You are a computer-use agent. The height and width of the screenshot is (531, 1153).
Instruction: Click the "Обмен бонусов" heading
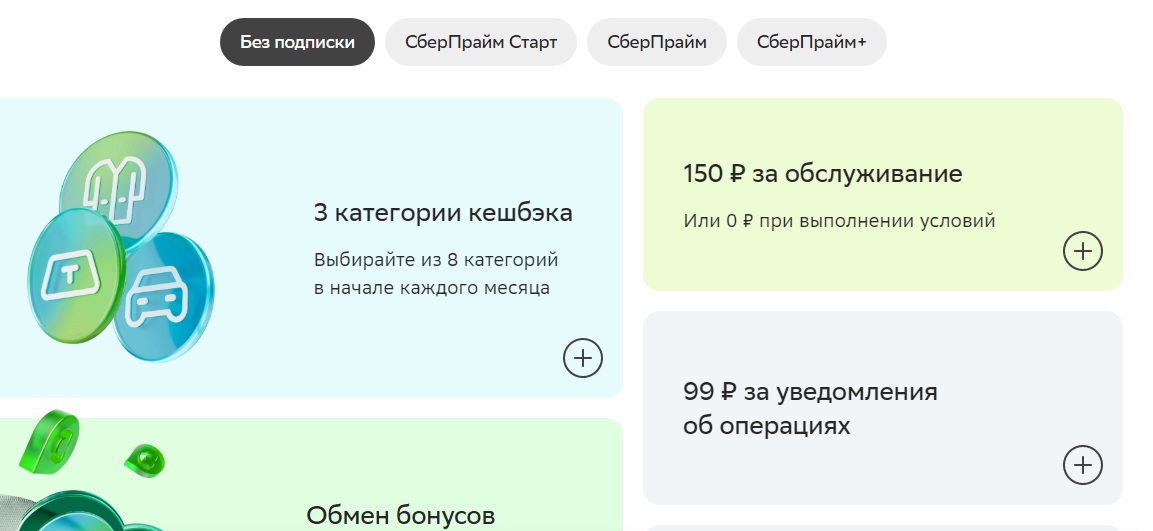(x=401, y=515)
